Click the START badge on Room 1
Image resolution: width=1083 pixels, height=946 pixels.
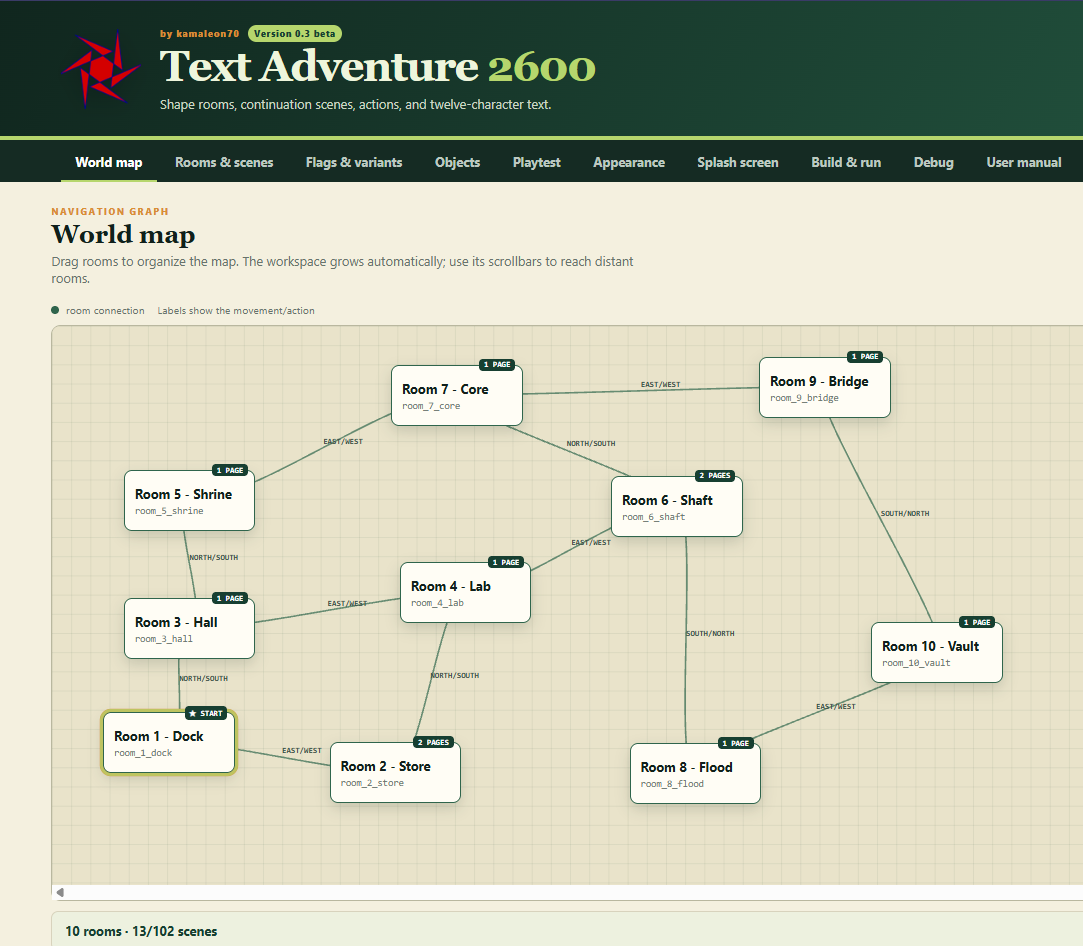tap(207, 713)
